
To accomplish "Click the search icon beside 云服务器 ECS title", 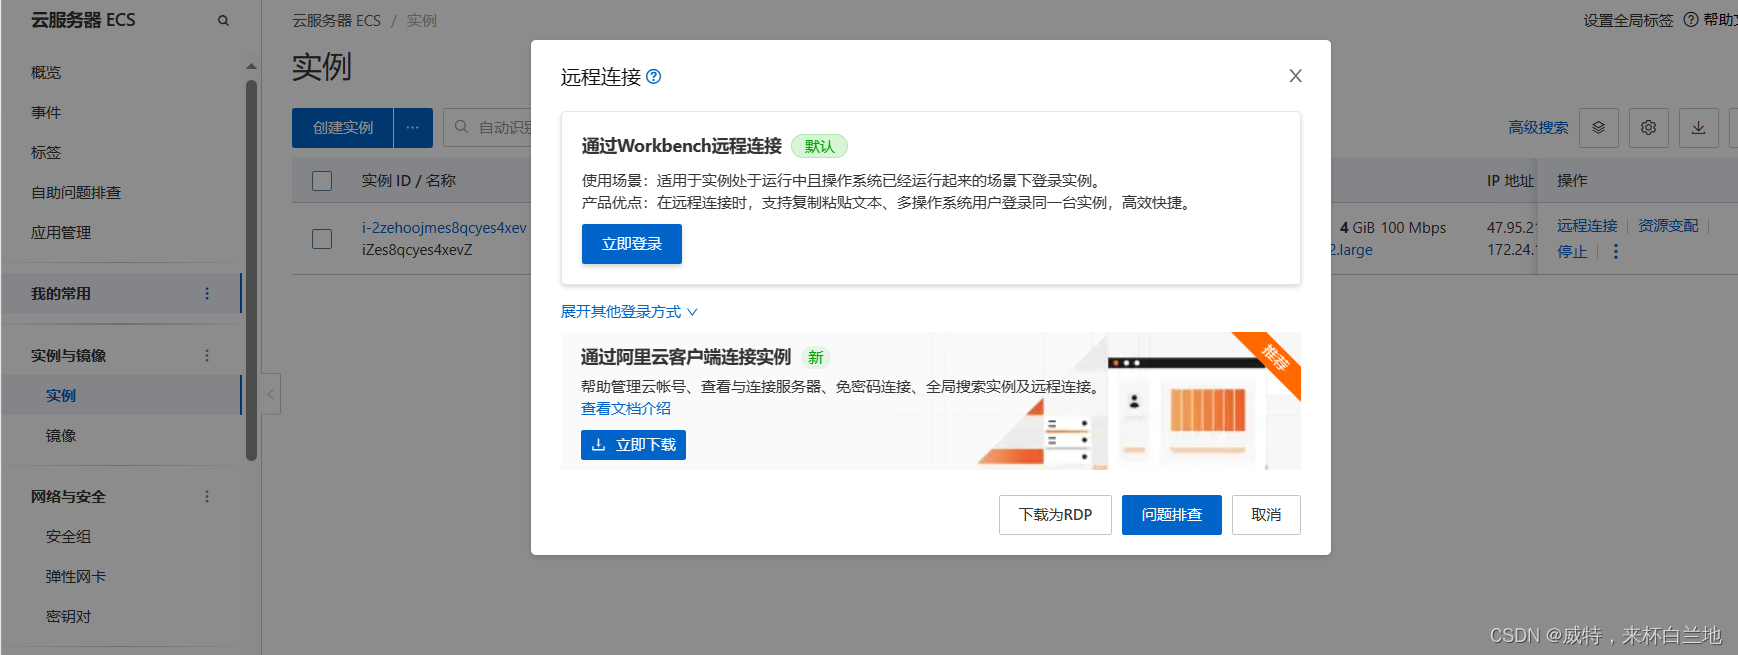I will point(223,20).
